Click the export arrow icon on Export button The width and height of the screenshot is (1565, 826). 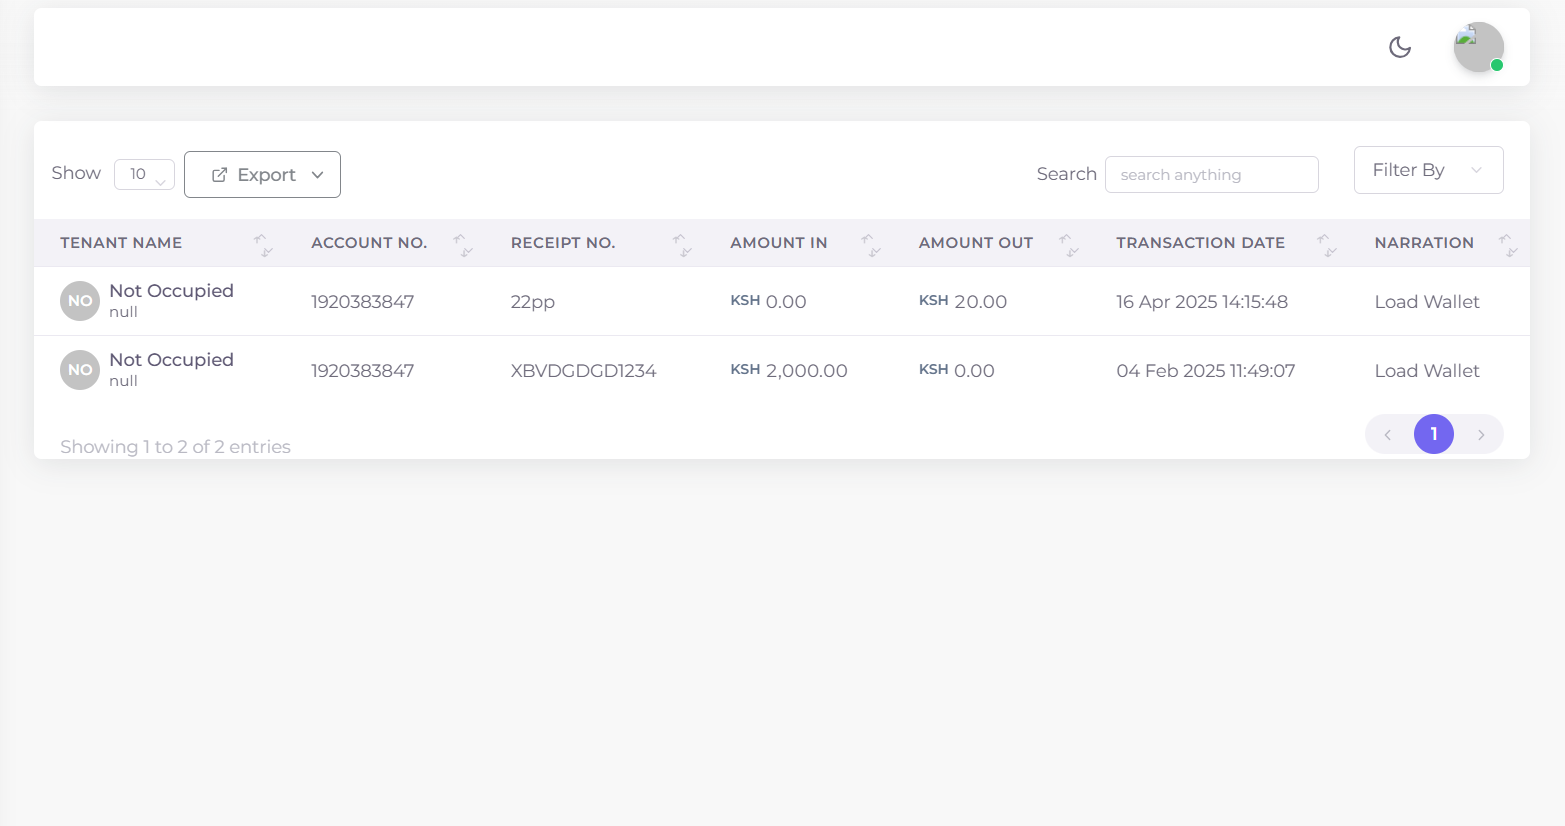coord(218,174)
